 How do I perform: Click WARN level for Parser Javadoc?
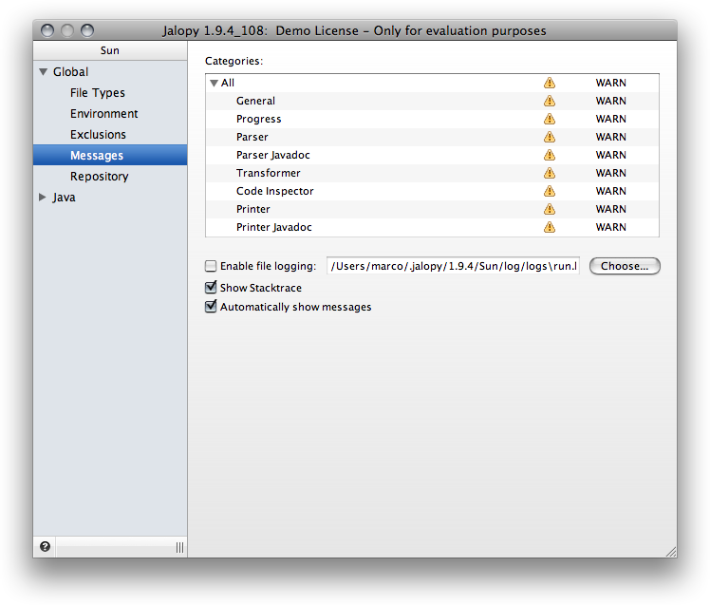(611, 155)
